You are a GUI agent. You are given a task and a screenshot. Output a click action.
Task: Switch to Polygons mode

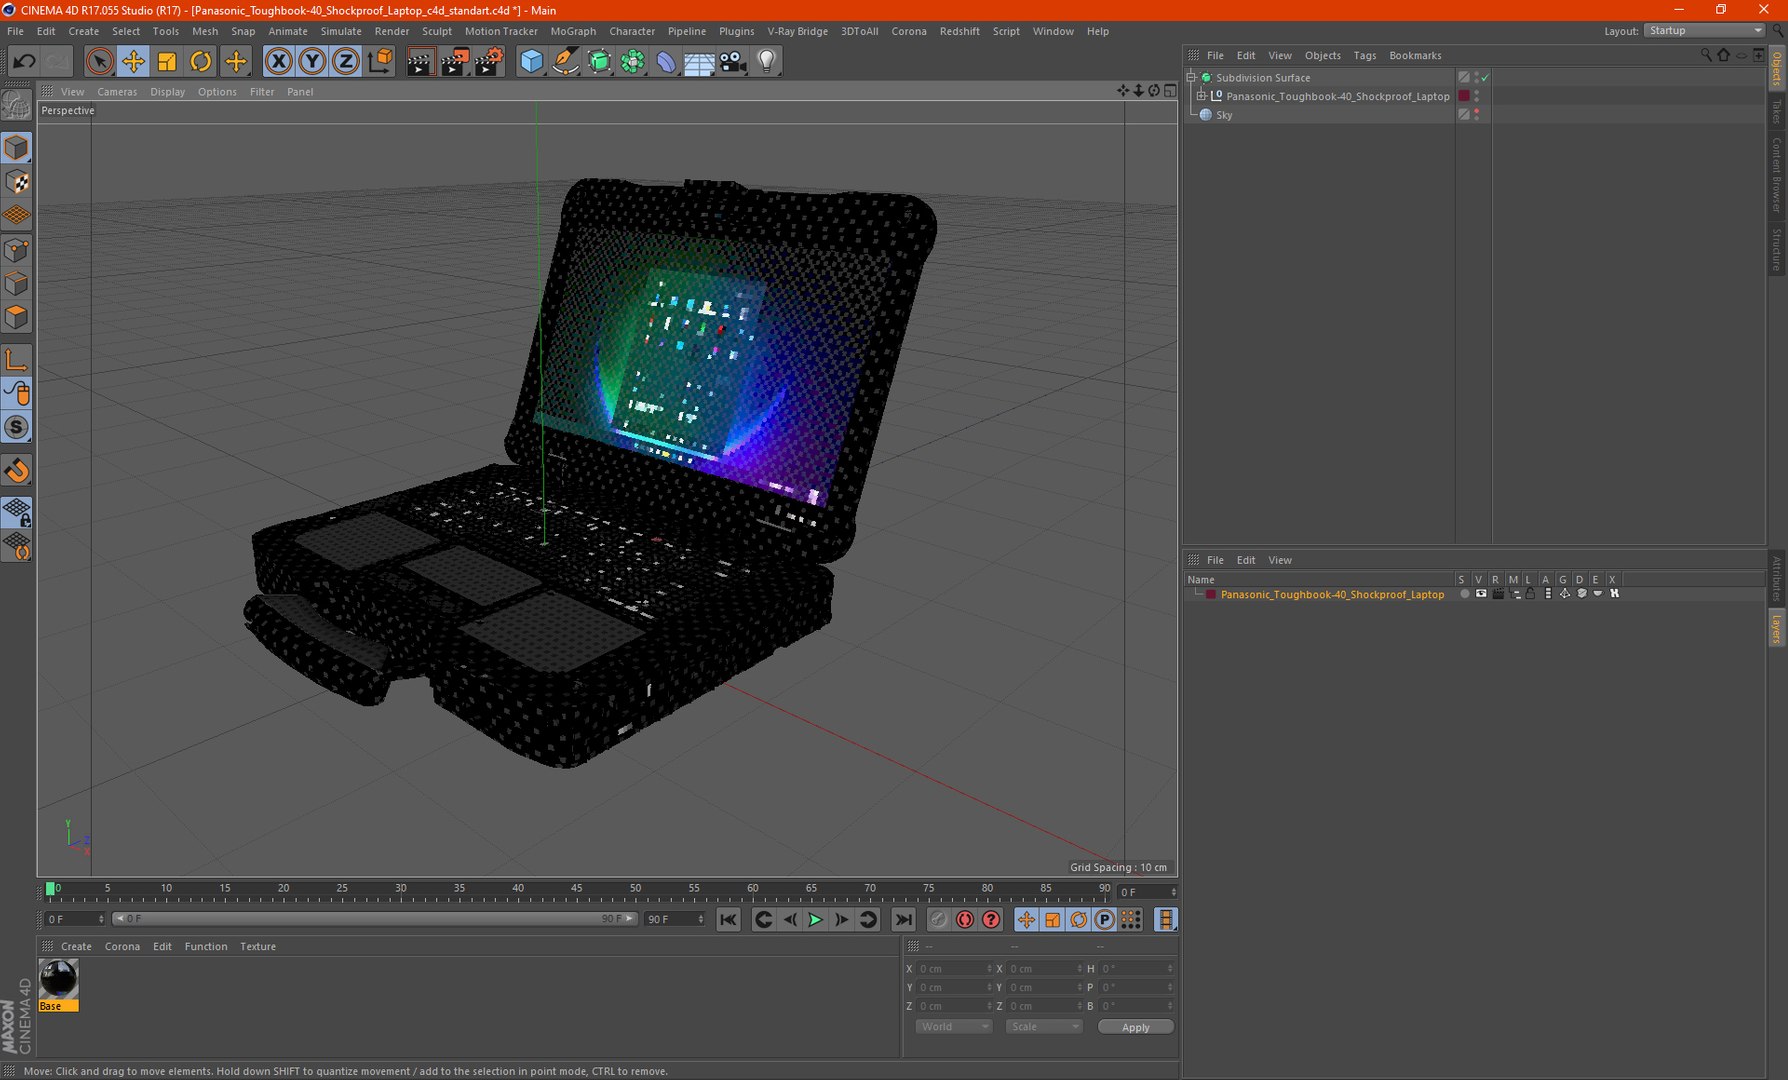[x=17, y=318]
